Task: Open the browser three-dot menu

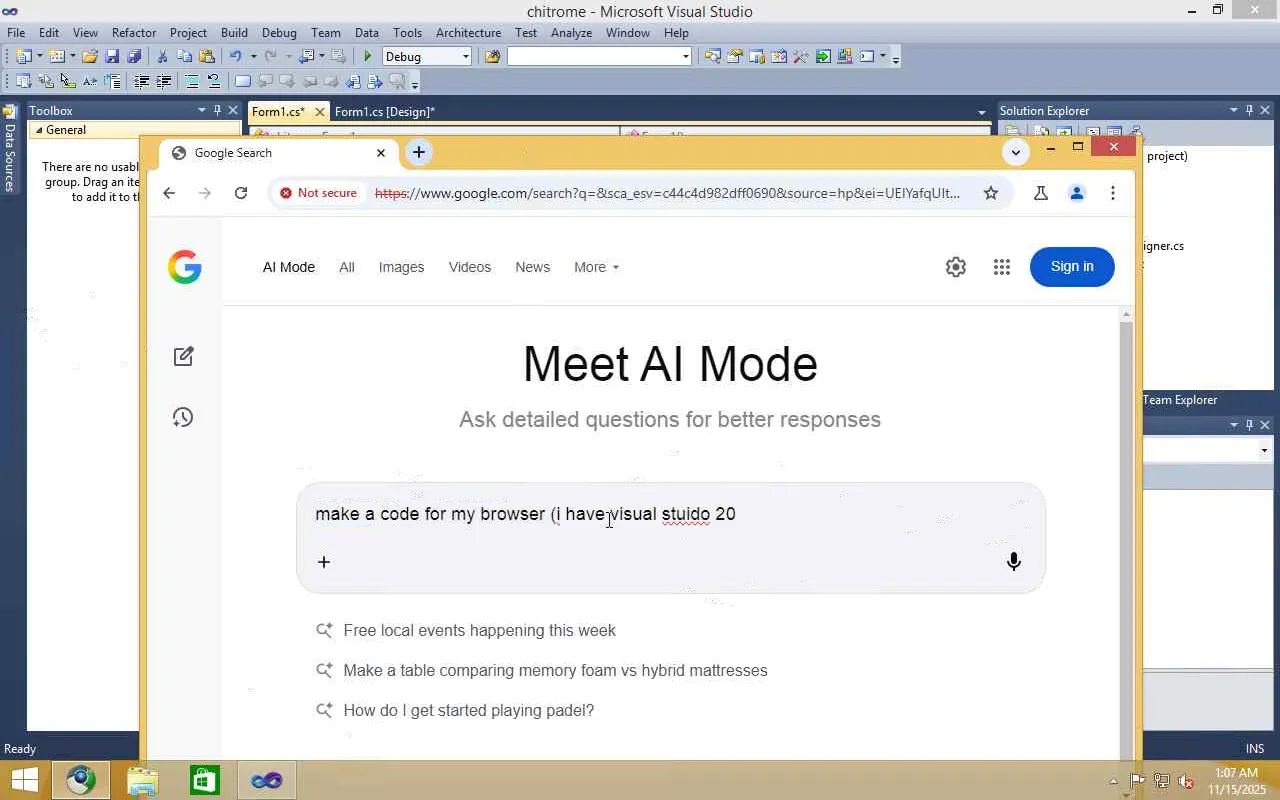Action: click(x=1113, y=193)
